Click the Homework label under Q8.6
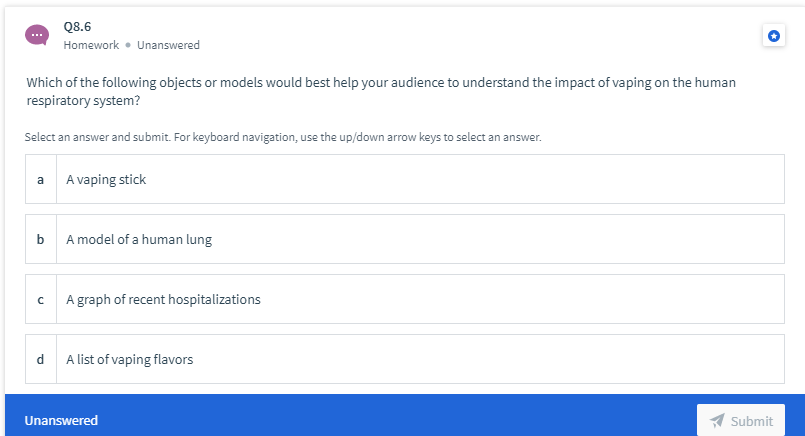Viewport: 805px width, 436px height. click(91, 45)
